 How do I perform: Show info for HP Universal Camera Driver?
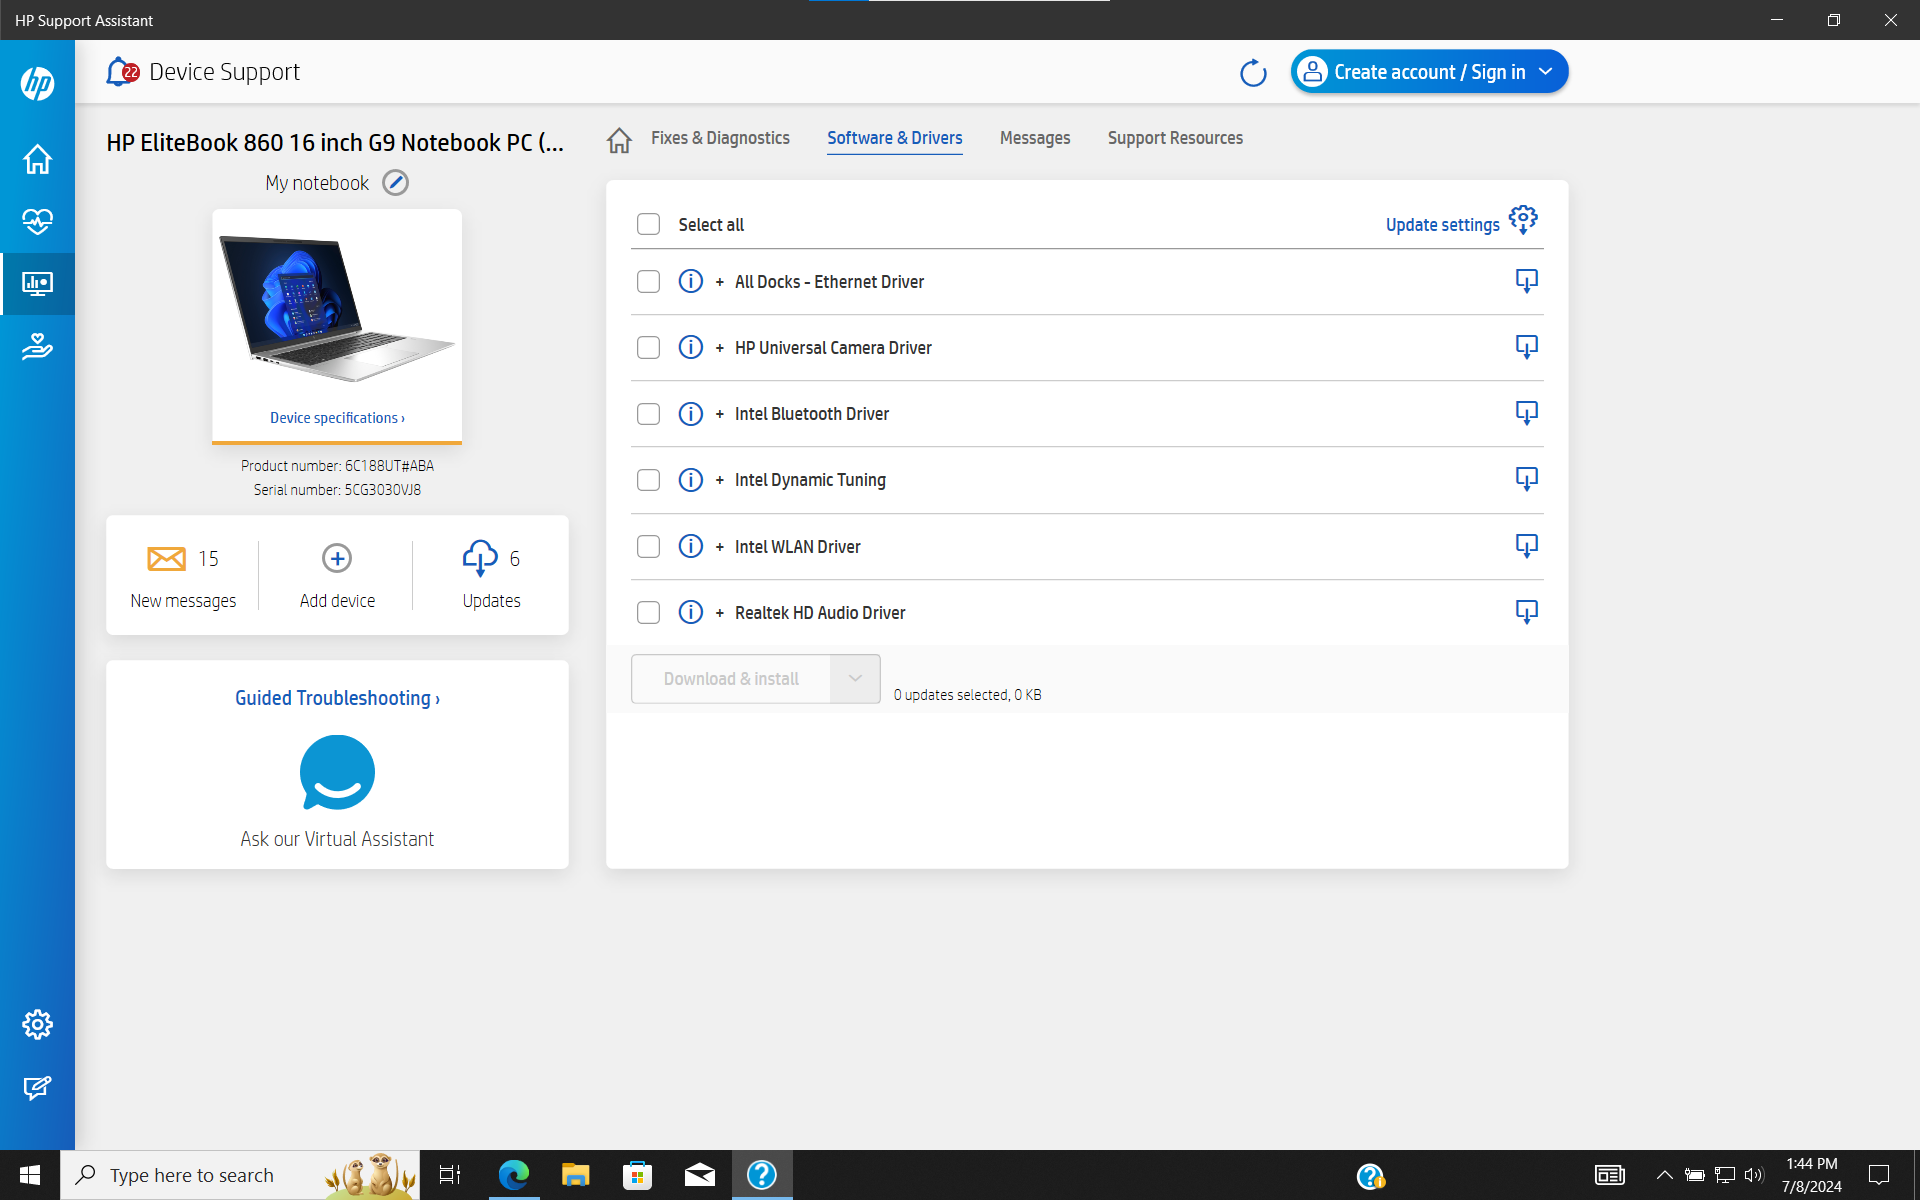click(690, 348)
